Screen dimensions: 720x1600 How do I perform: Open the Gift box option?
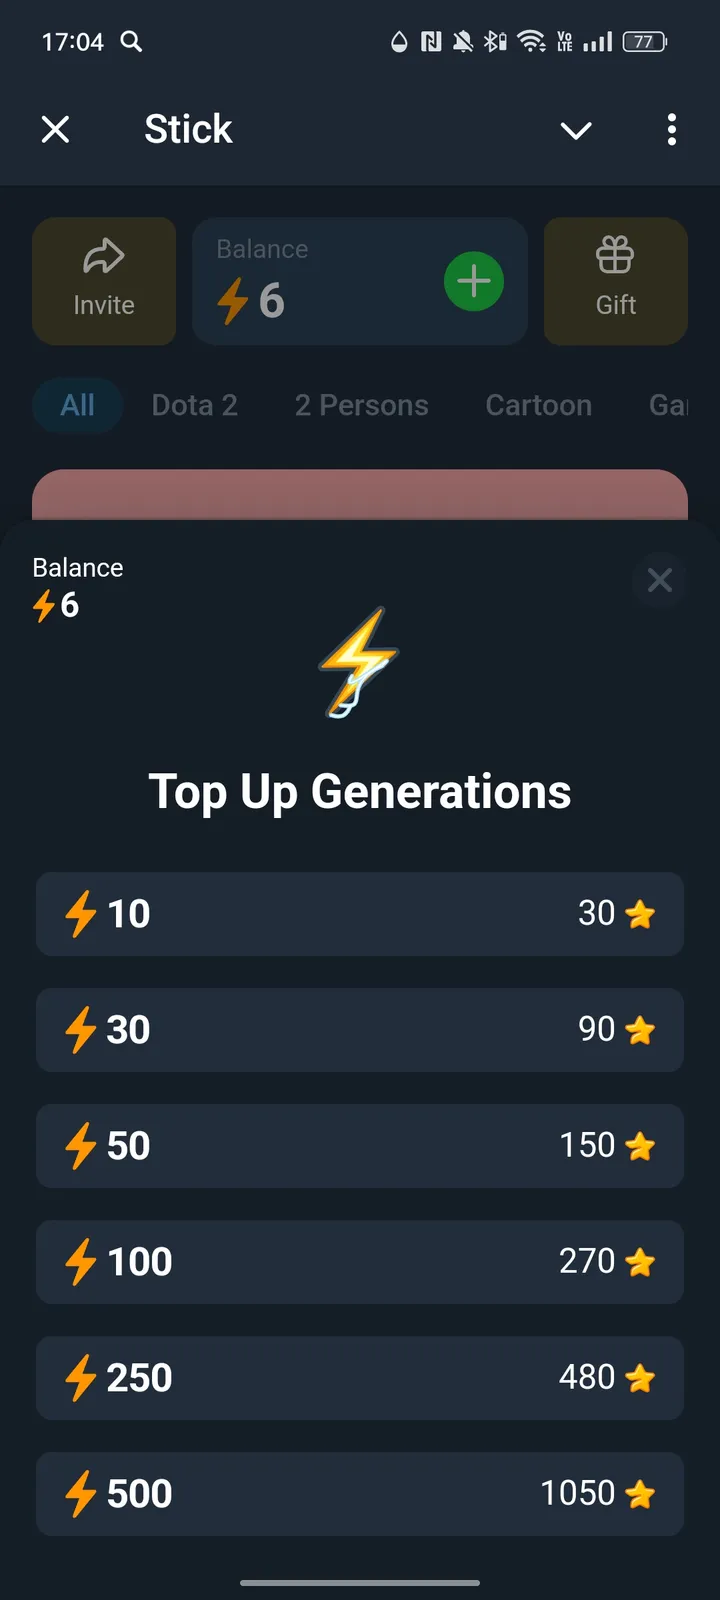pyautogui.click(x=615, y=281)
